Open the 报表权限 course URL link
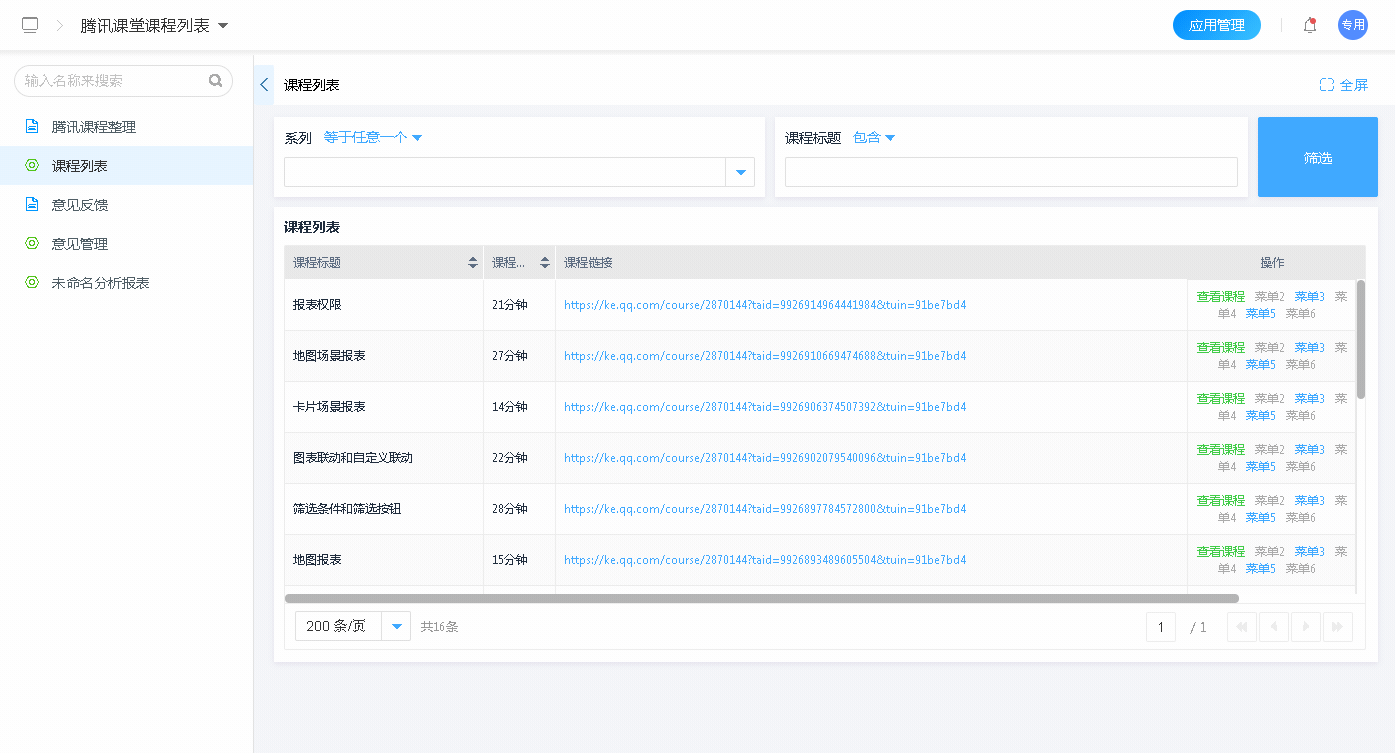 coord(765,305)
